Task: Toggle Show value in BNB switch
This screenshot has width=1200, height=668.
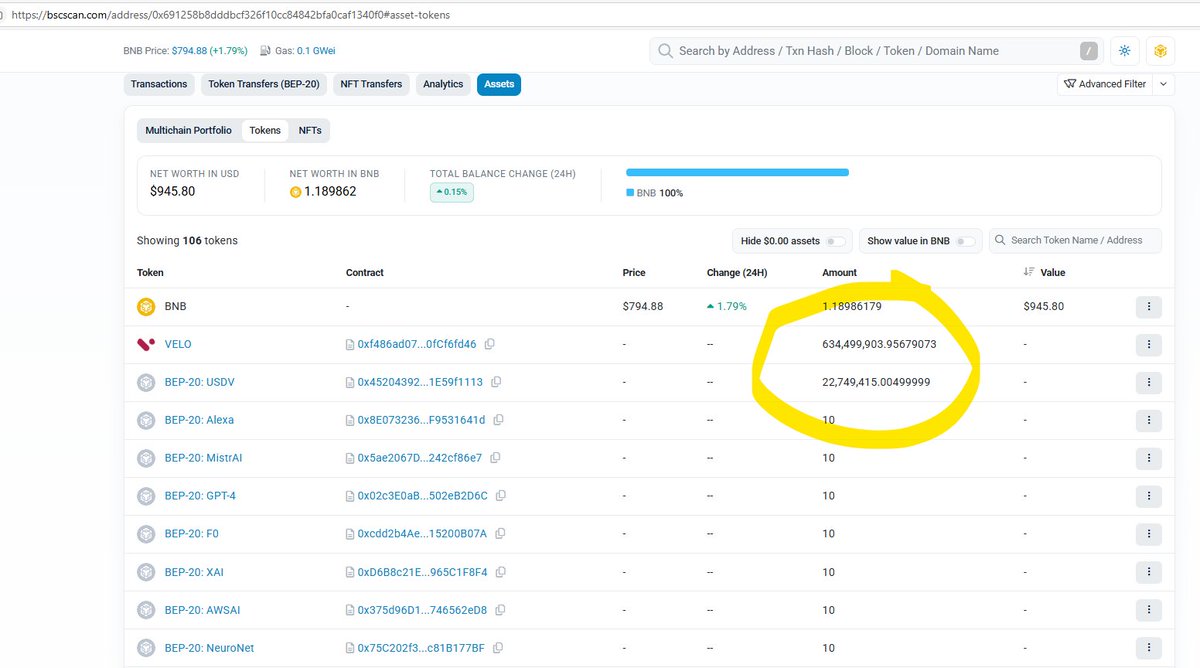Action: 965,241
